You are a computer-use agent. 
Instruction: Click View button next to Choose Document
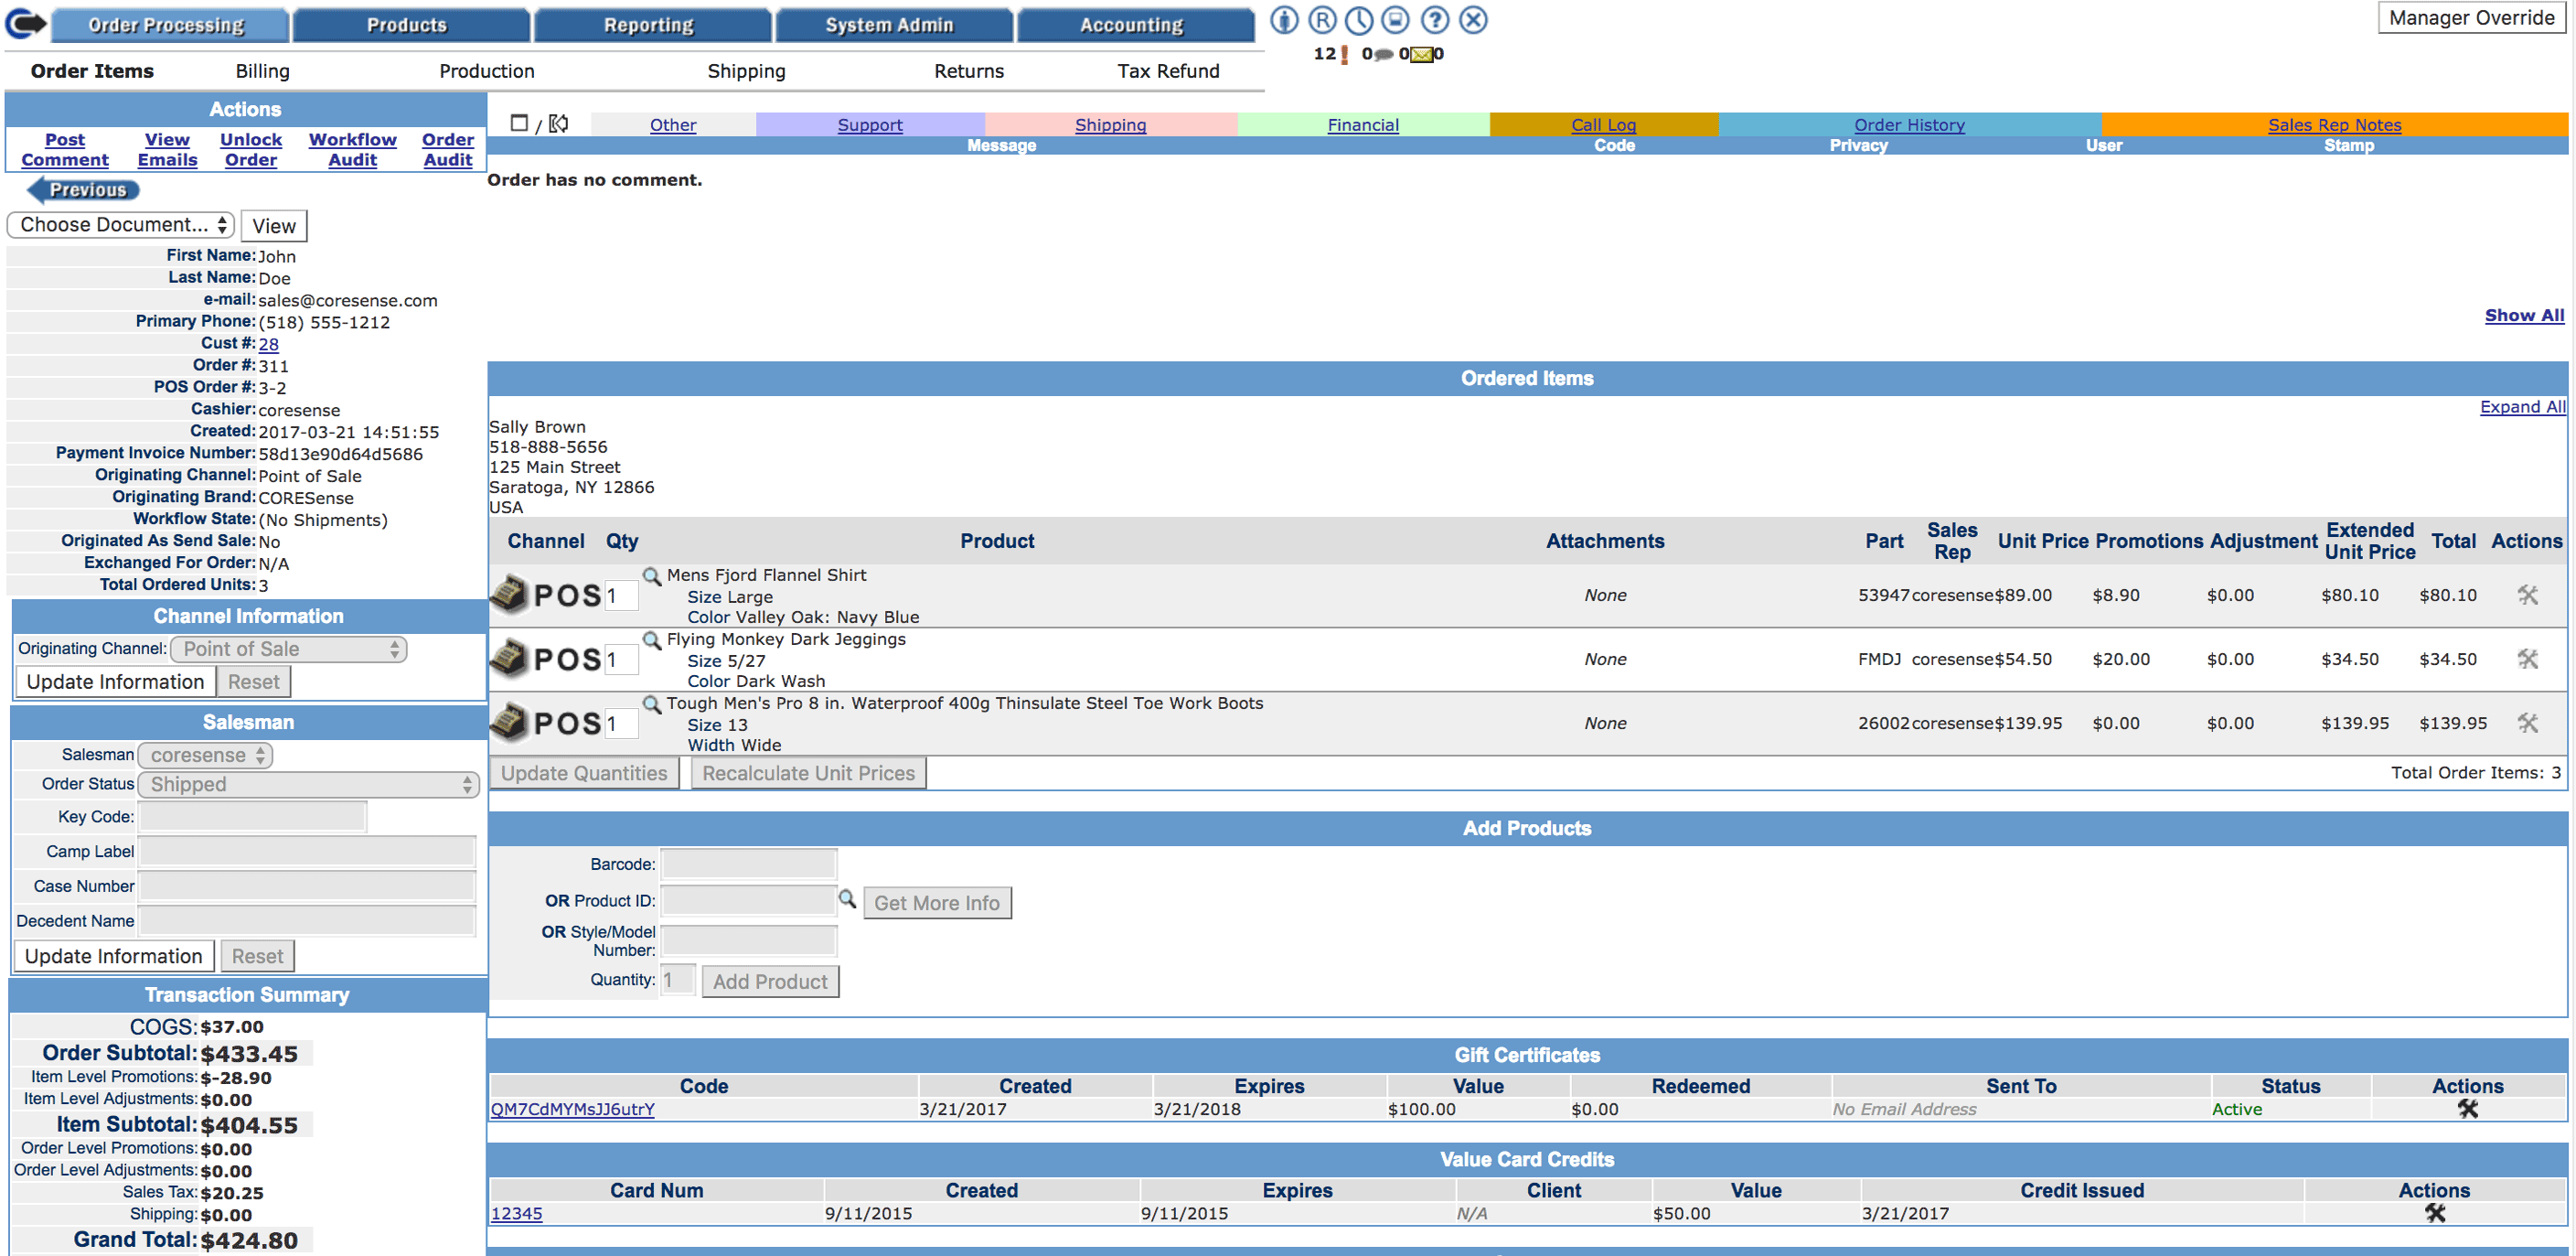pyautogui.click(x=274, y=226)
